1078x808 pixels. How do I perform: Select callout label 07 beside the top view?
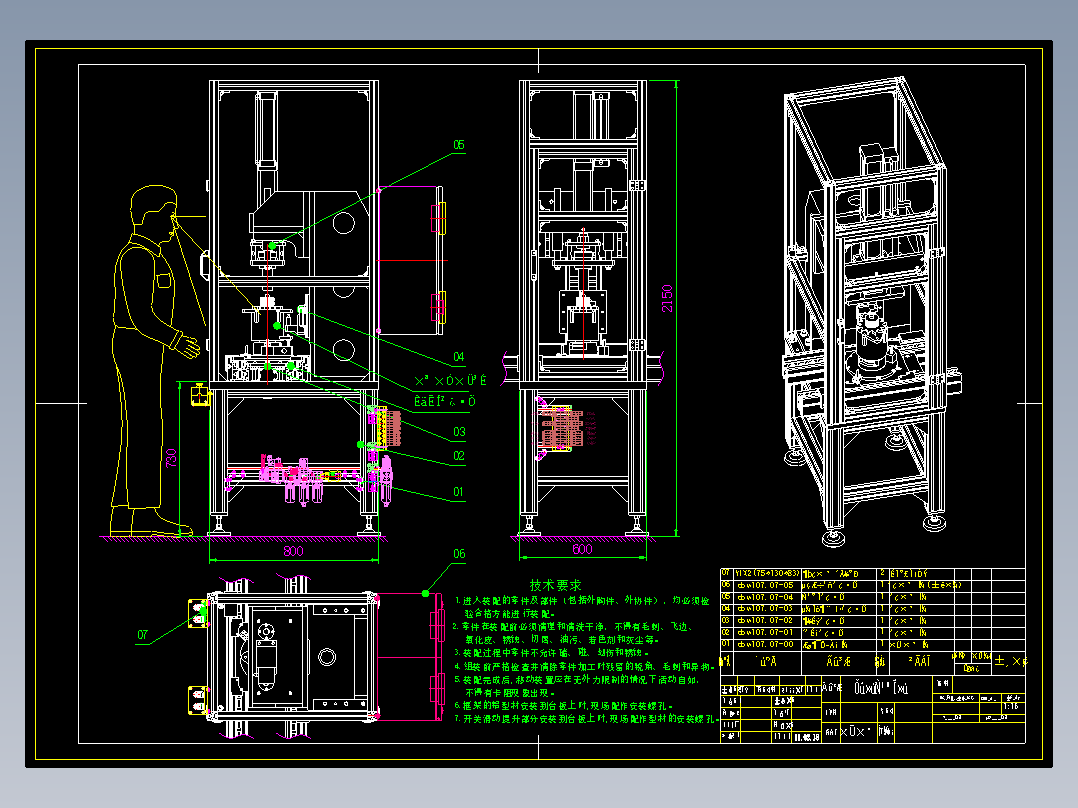(142, 635)
